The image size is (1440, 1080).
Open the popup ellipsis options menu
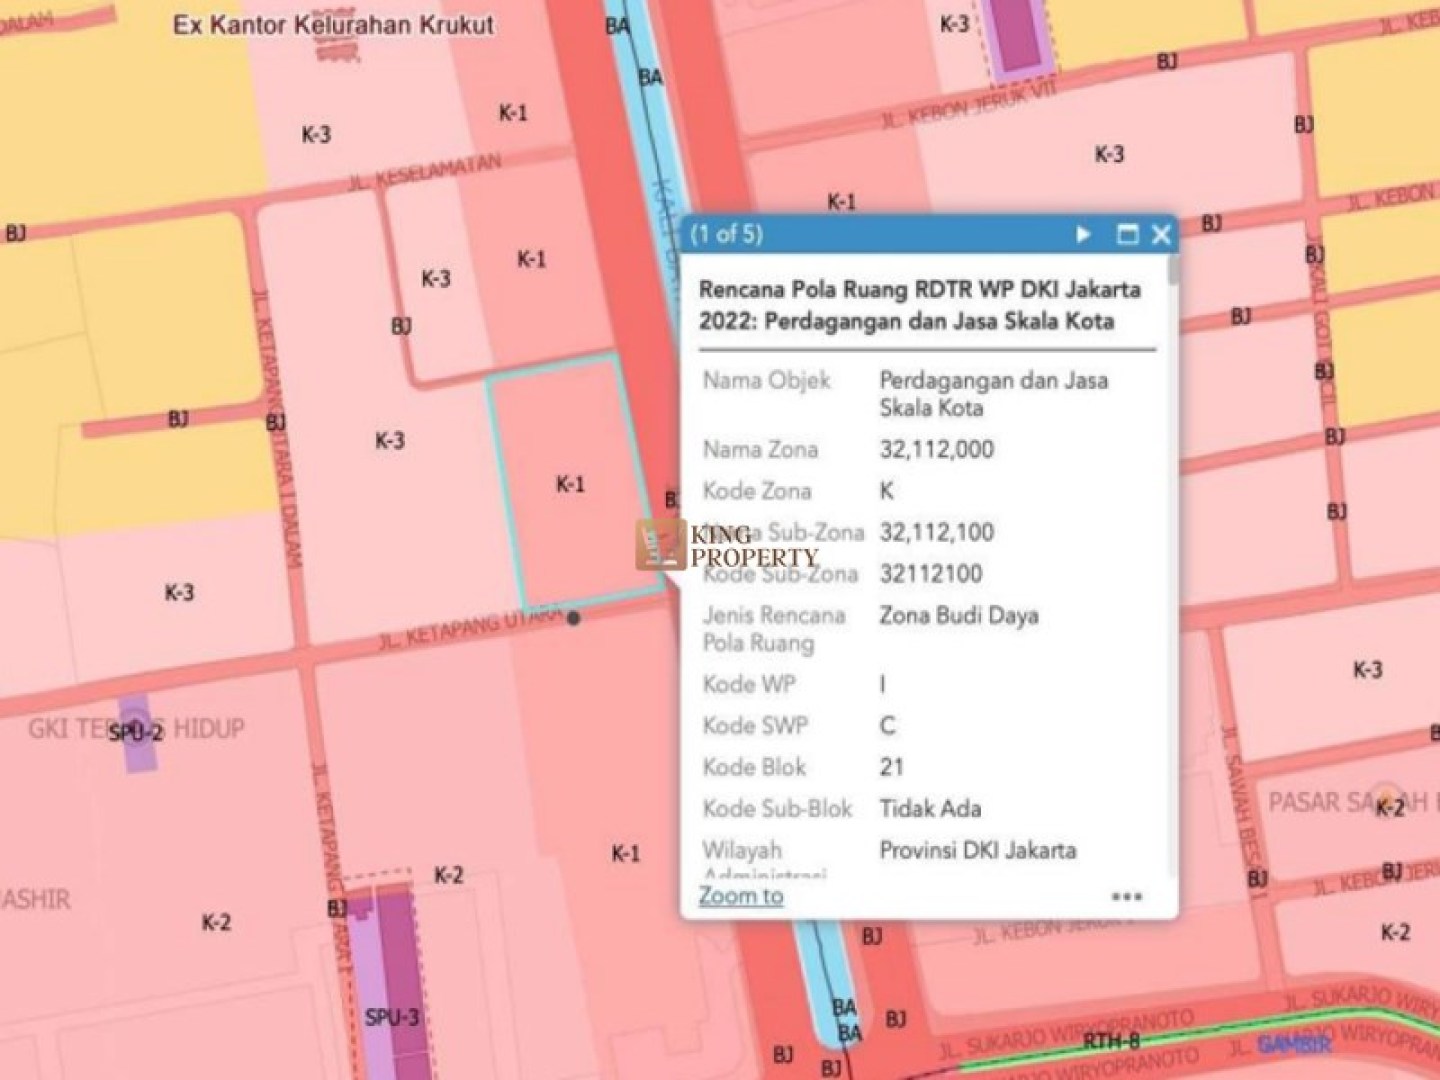point(1127,897)
